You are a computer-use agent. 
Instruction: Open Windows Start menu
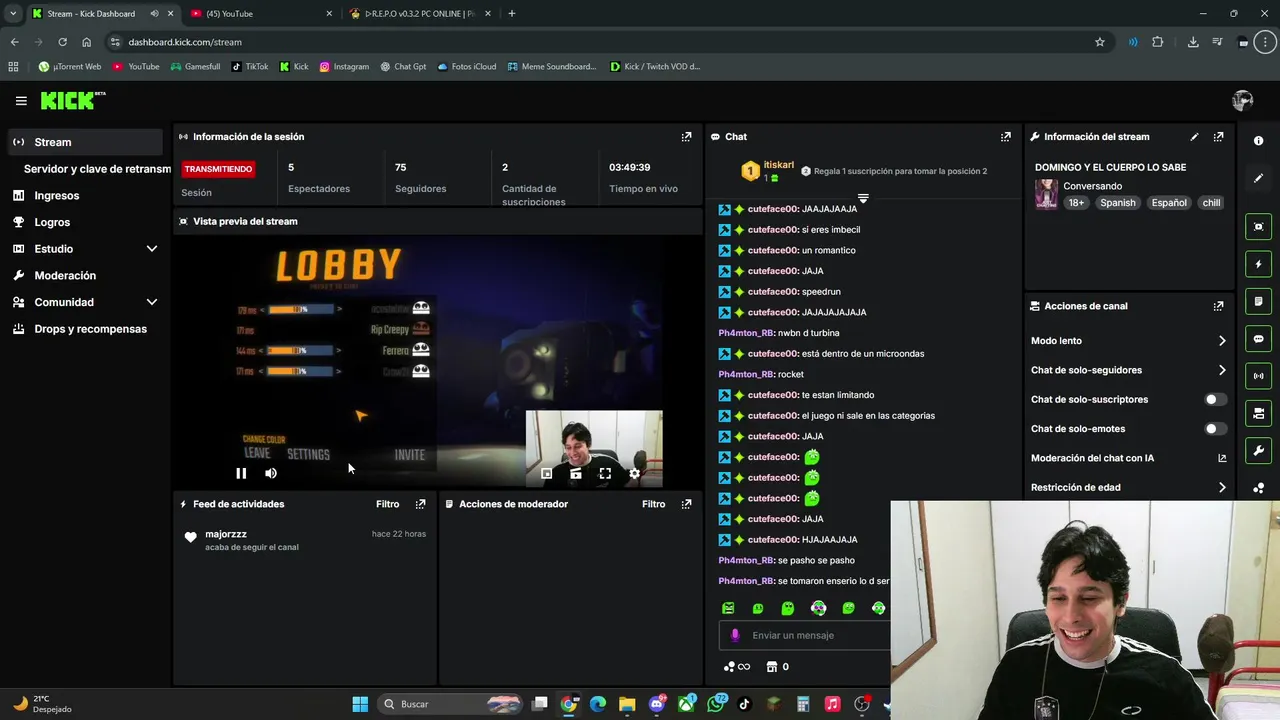click(360, 705)
